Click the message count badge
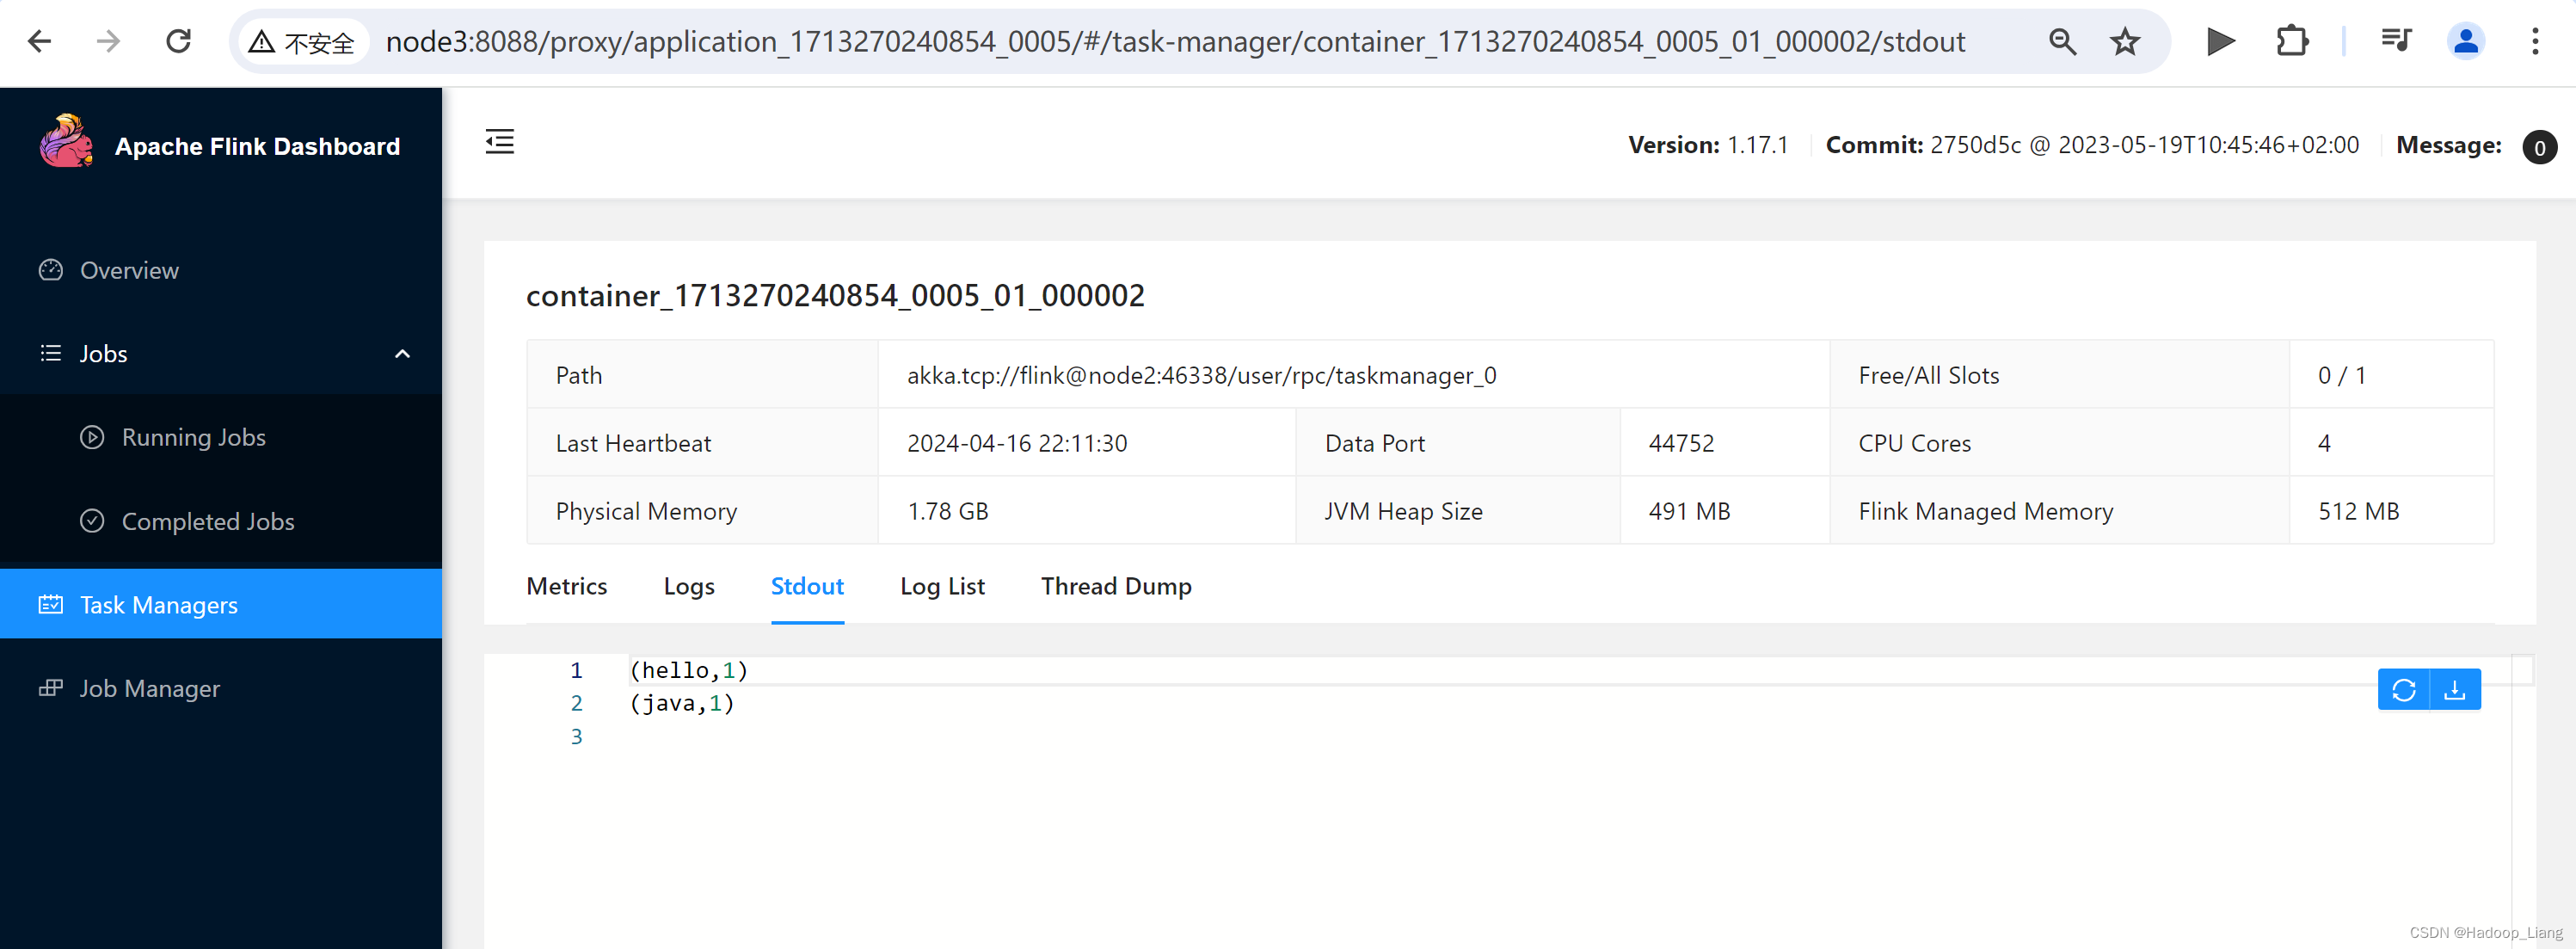 (2538, 147)
